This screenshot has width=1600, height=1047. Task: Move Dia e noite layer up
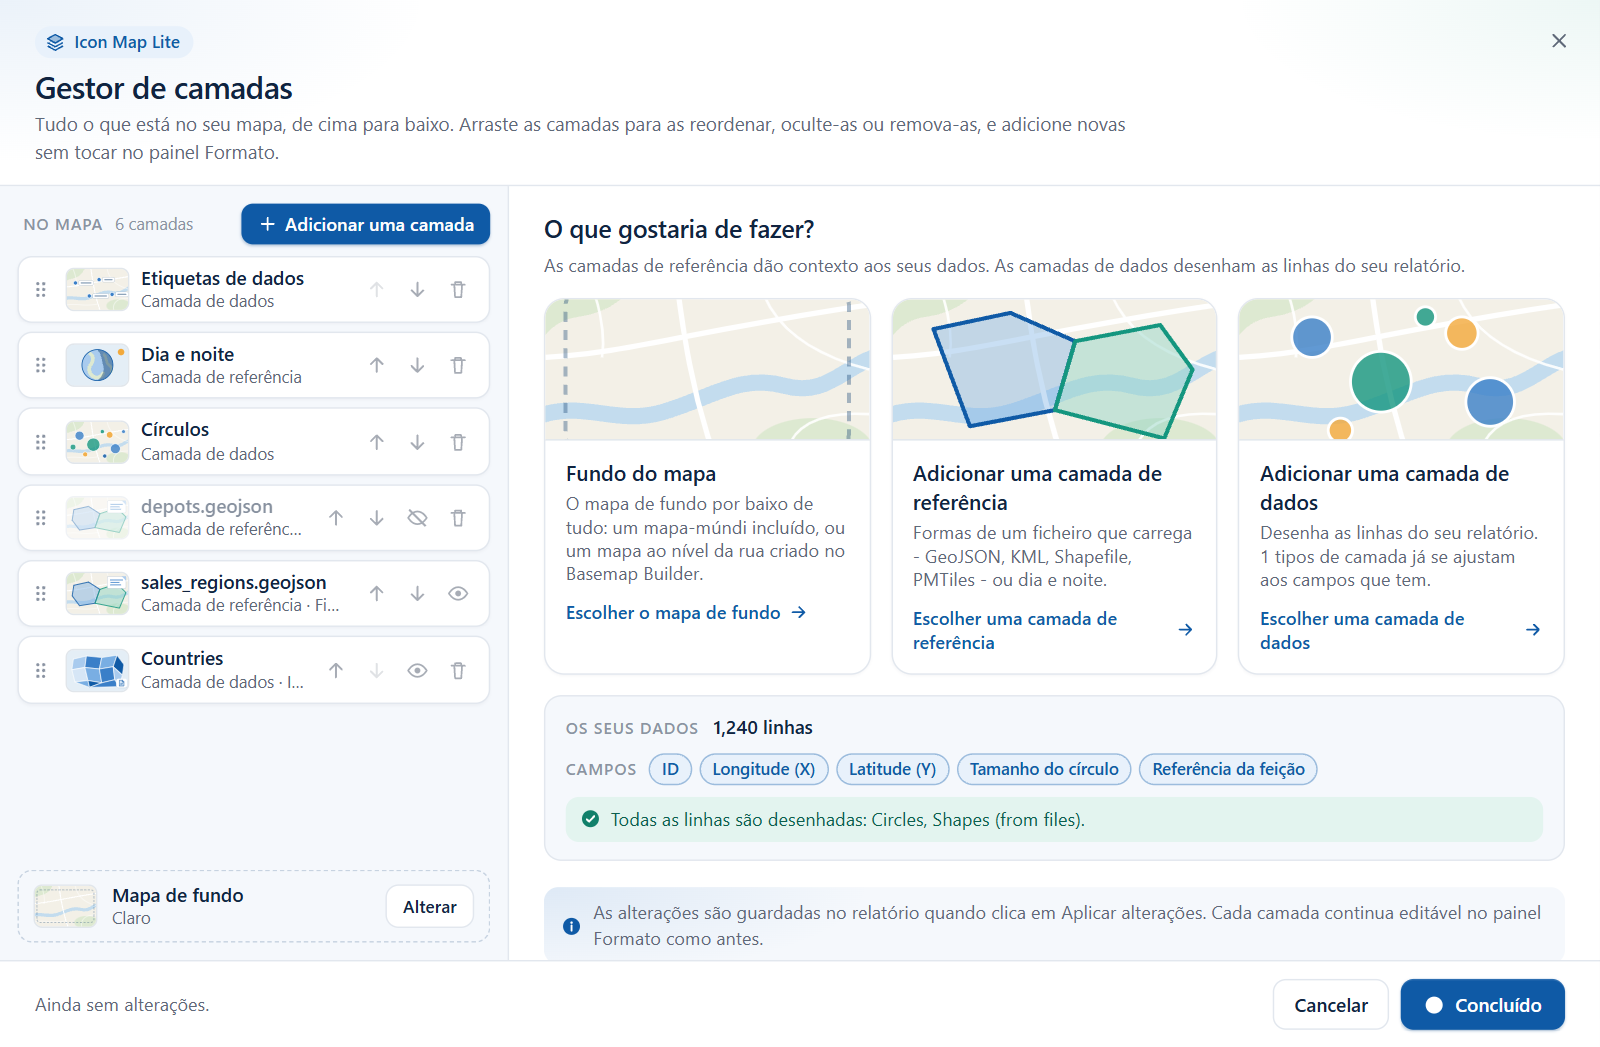point(376,366)
